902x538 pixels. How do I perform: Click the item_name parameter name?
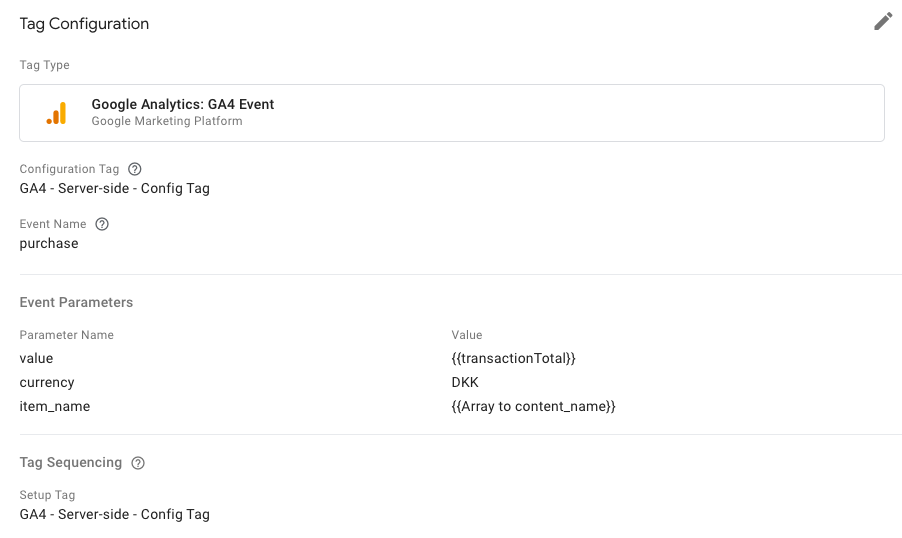[x=55, y=407]
